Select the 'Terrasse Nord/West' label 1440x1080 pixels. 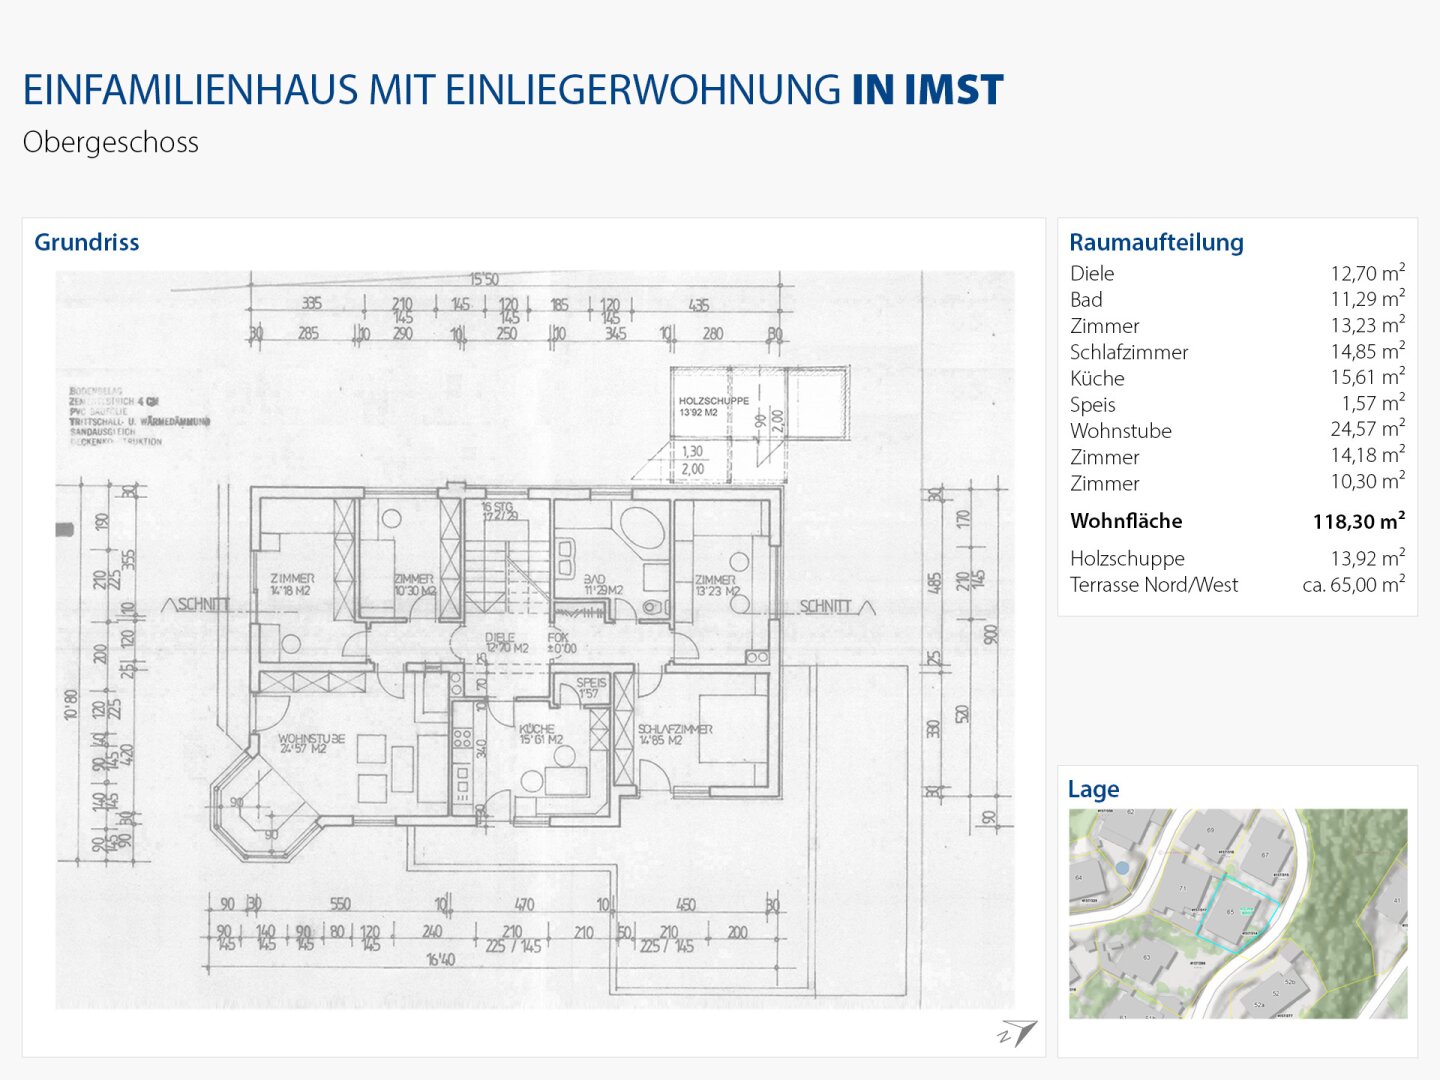pyautogui.click(x=1154, y=585)
